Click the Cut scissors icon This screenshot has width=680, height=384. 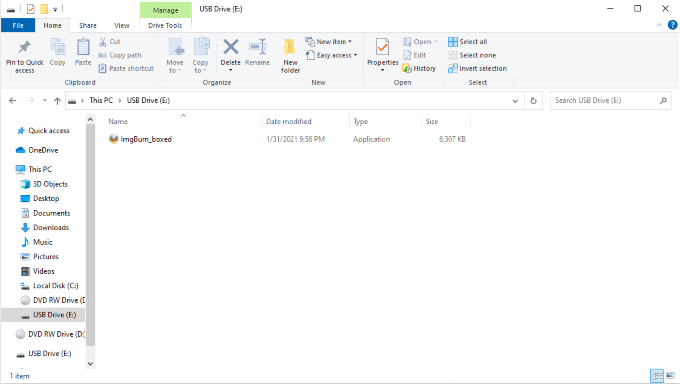click(103, 42)
